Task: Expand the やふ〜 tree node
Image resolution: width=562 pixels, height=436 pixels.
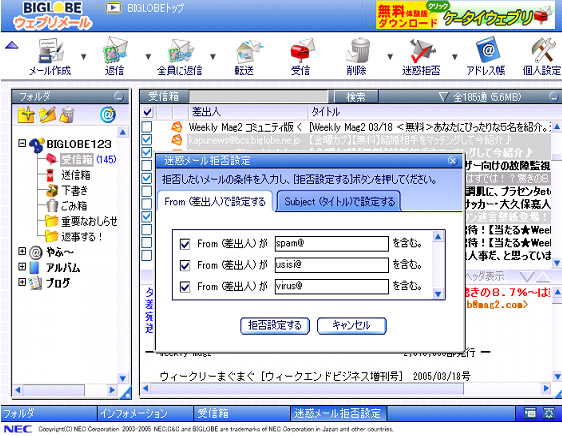Action: click(x=22, y=251)
